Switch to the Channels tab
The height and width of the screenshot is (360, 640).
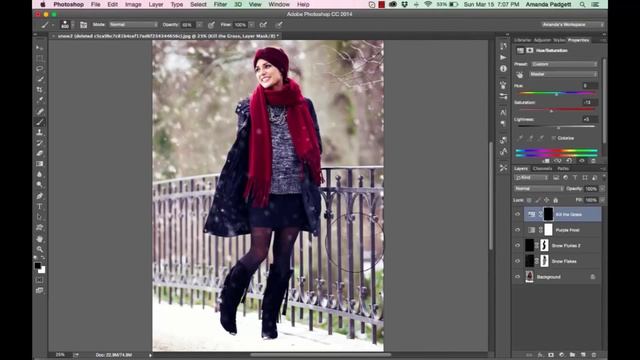(542, 169)
